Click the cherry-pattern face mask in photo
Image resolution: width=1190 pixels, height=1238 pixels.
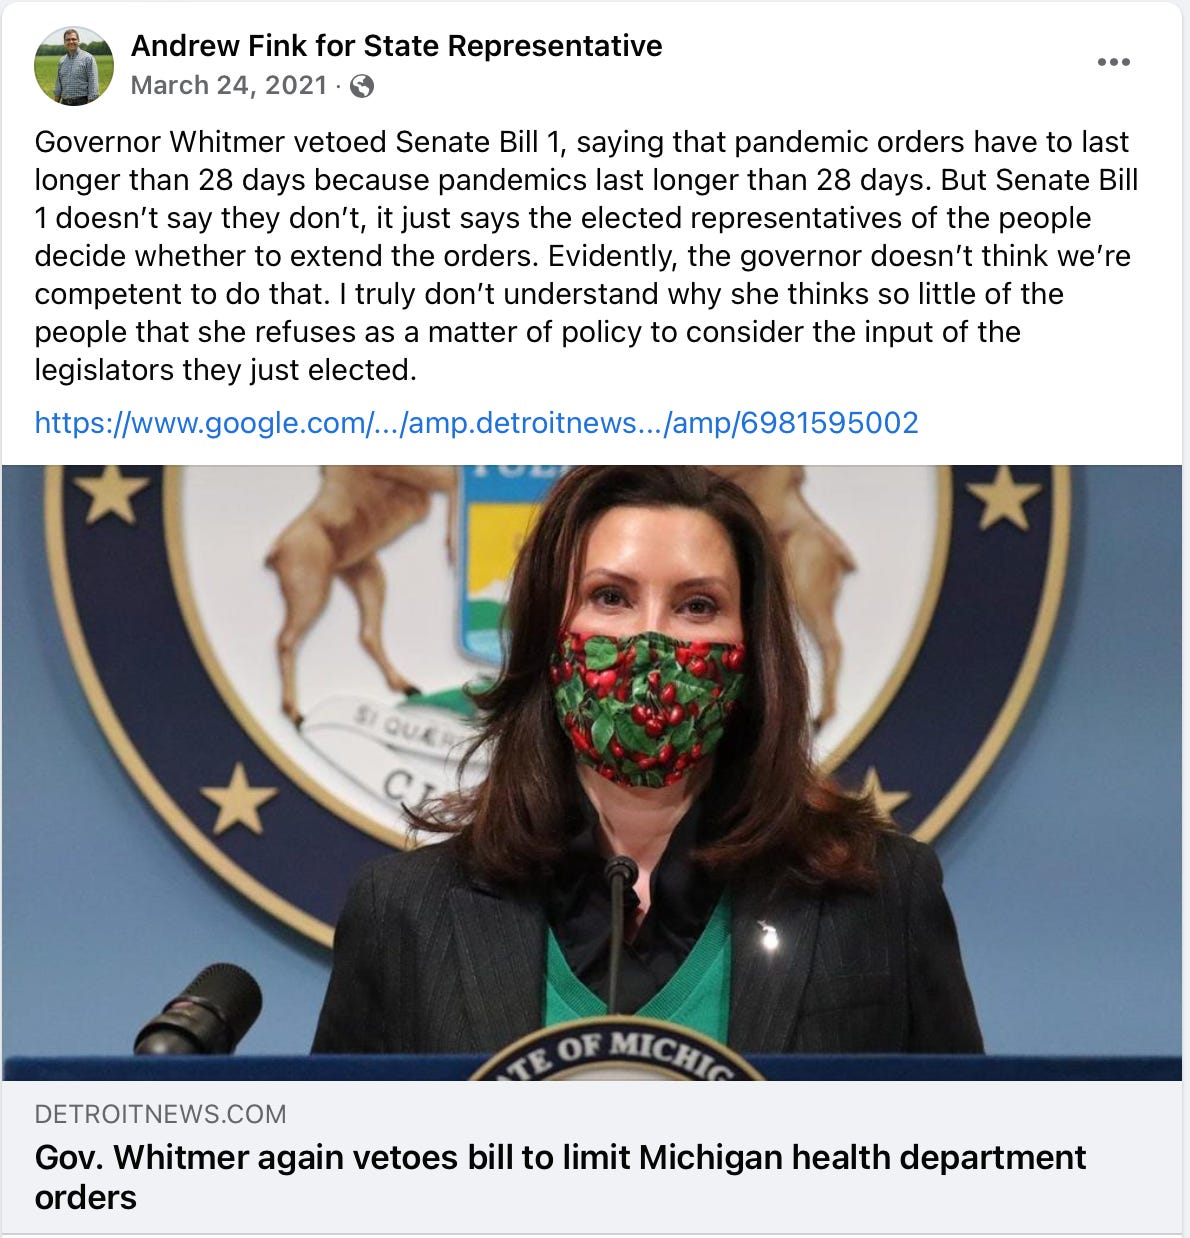[x=648, y=705]
